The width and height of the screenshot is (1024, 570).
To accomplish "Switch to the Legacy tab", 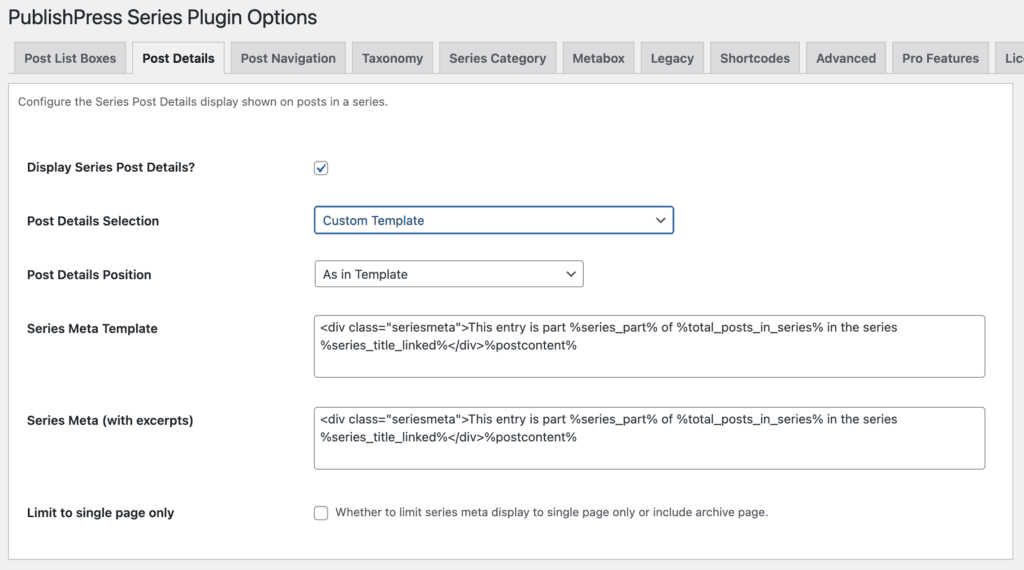I will click(672, 58).
